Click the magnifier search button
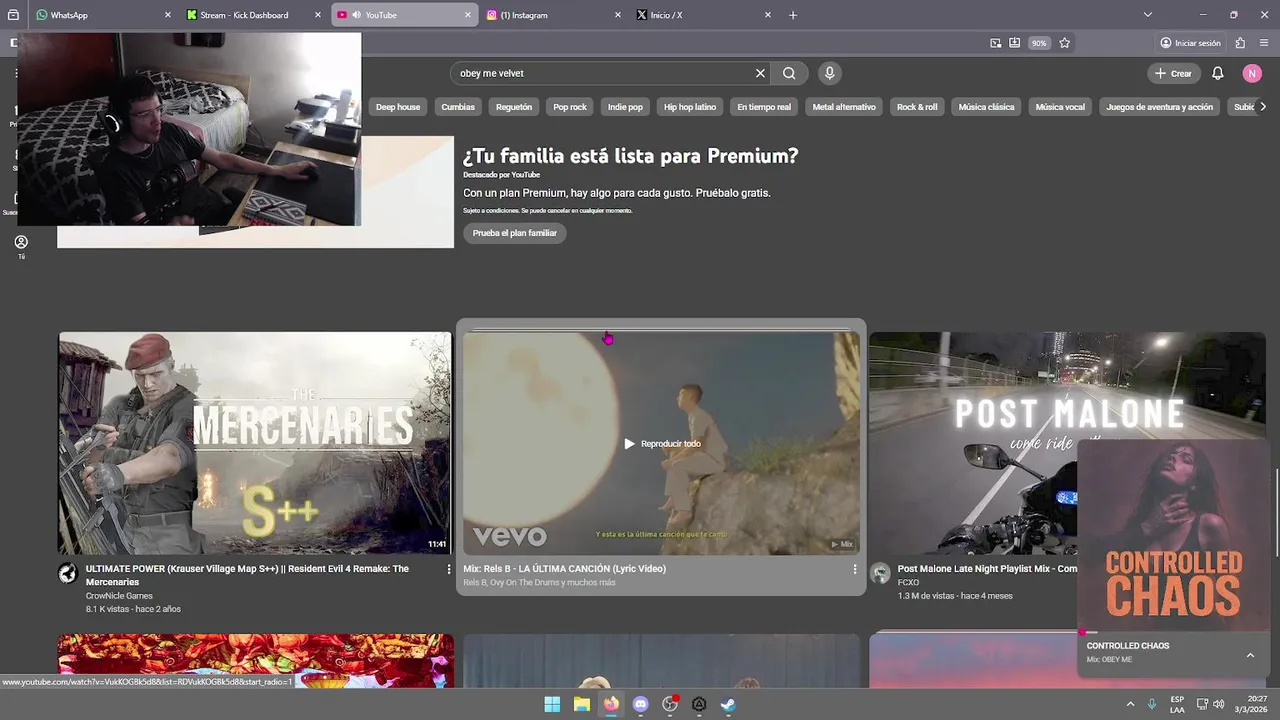 [789, 73]
